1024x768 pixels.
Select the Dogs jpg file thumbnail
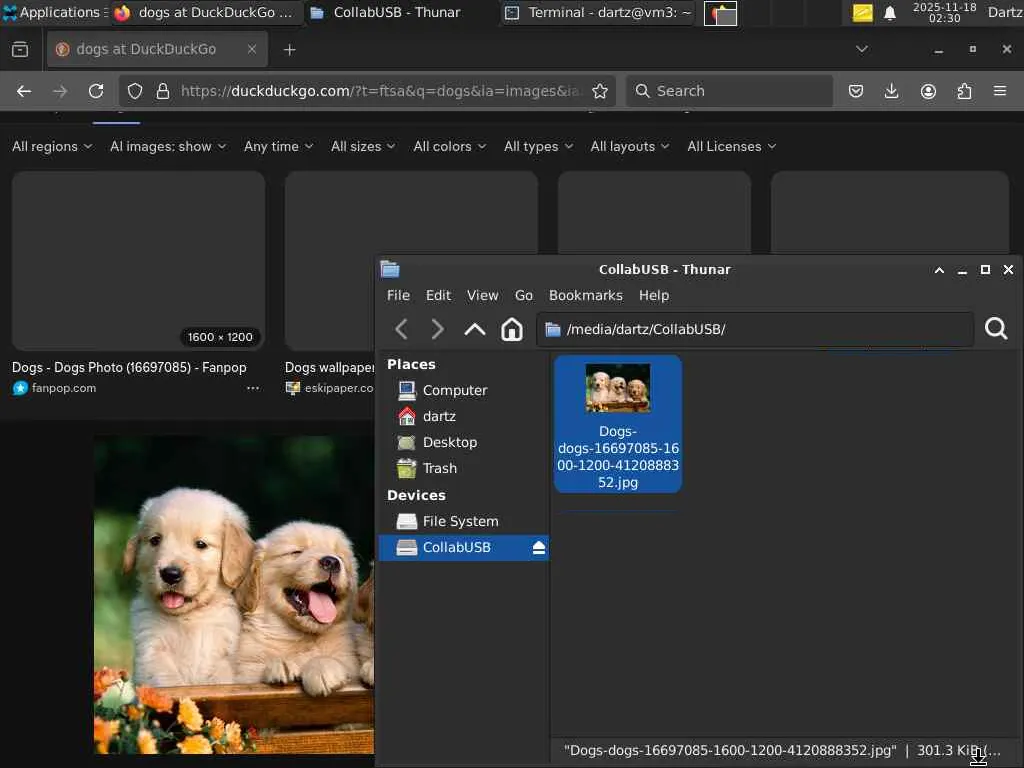tap(618, 388)
